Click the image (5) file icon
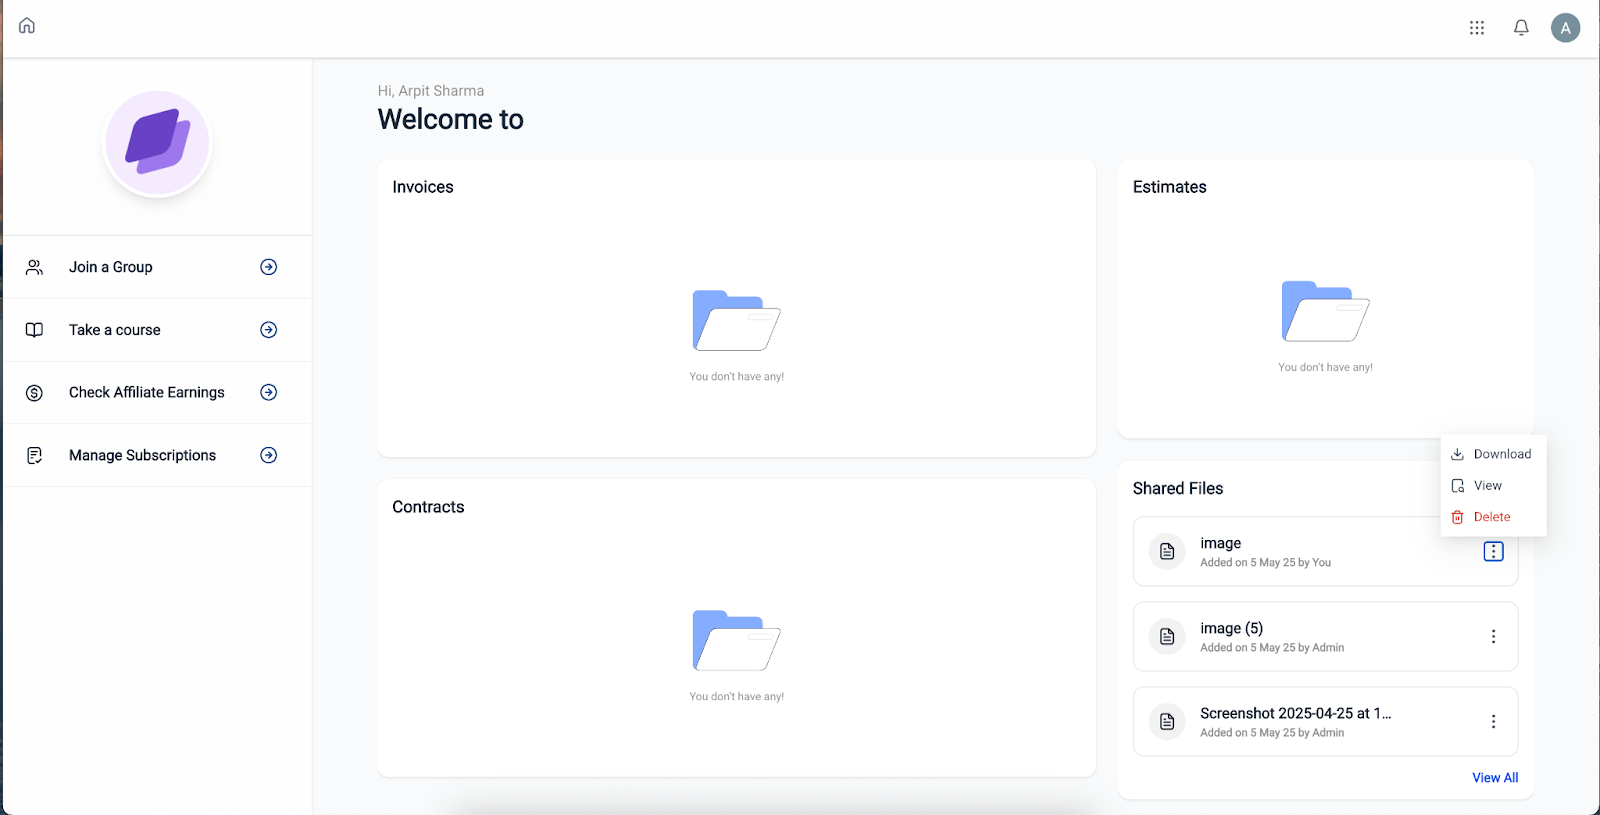Viewport: 1600px width, 815px height. (1167, 636)
